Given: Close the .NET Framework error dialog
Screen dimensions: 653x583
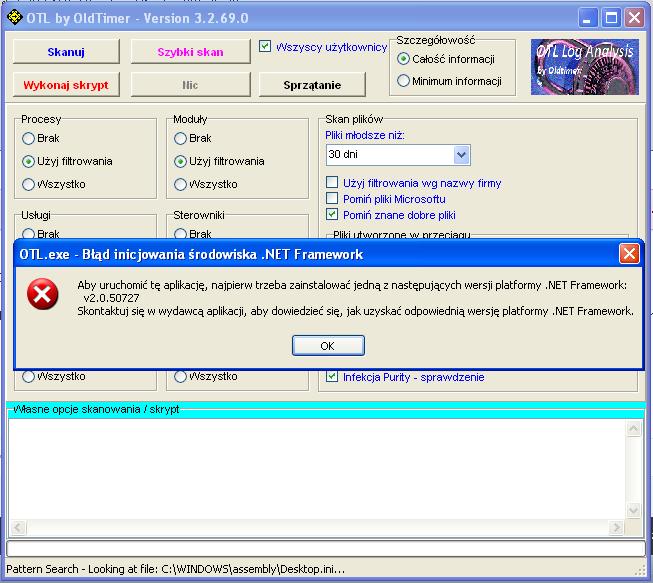Looking at the screenshot, I should (629, 254).
